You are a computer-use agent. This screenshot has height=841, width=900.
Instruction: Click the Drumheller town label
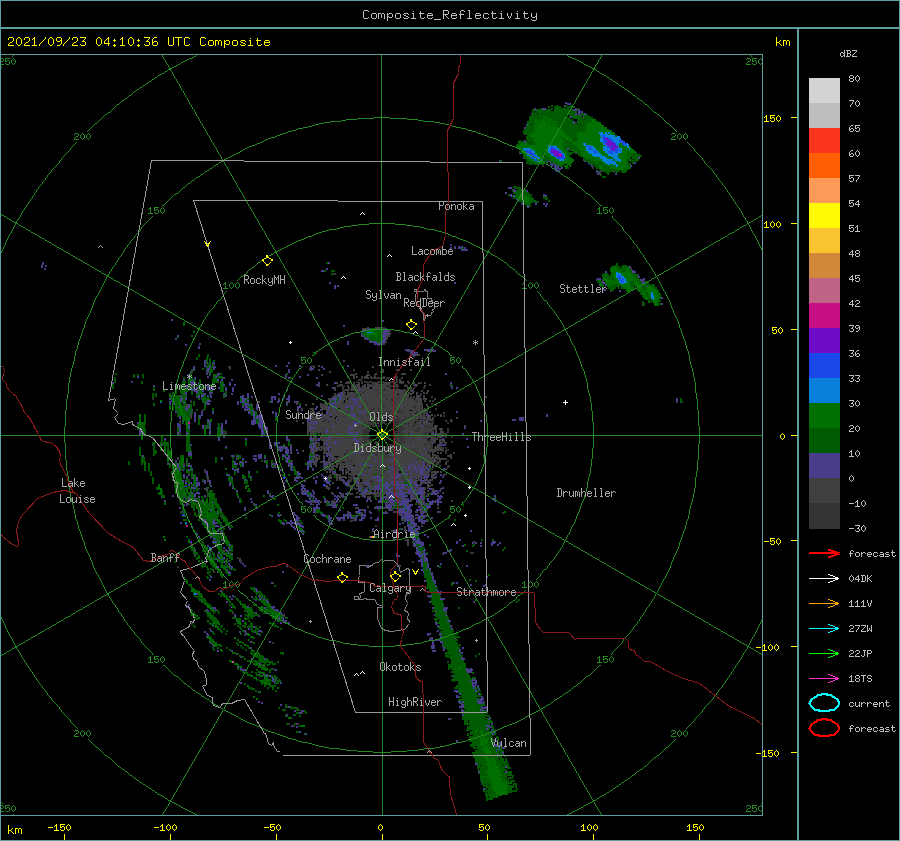586,493
